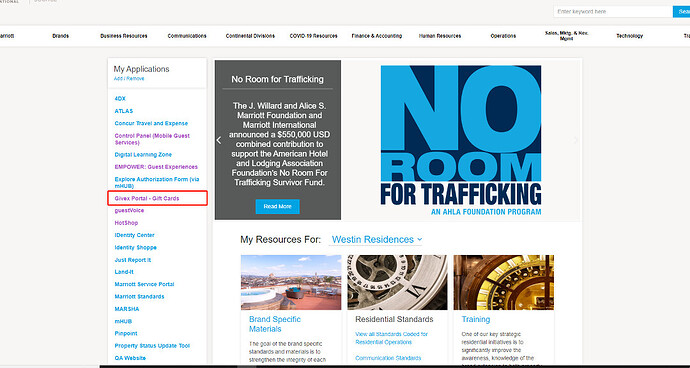Launch the MARSHA application link
This screenshot has width=690, height=368.
[127, 309]
